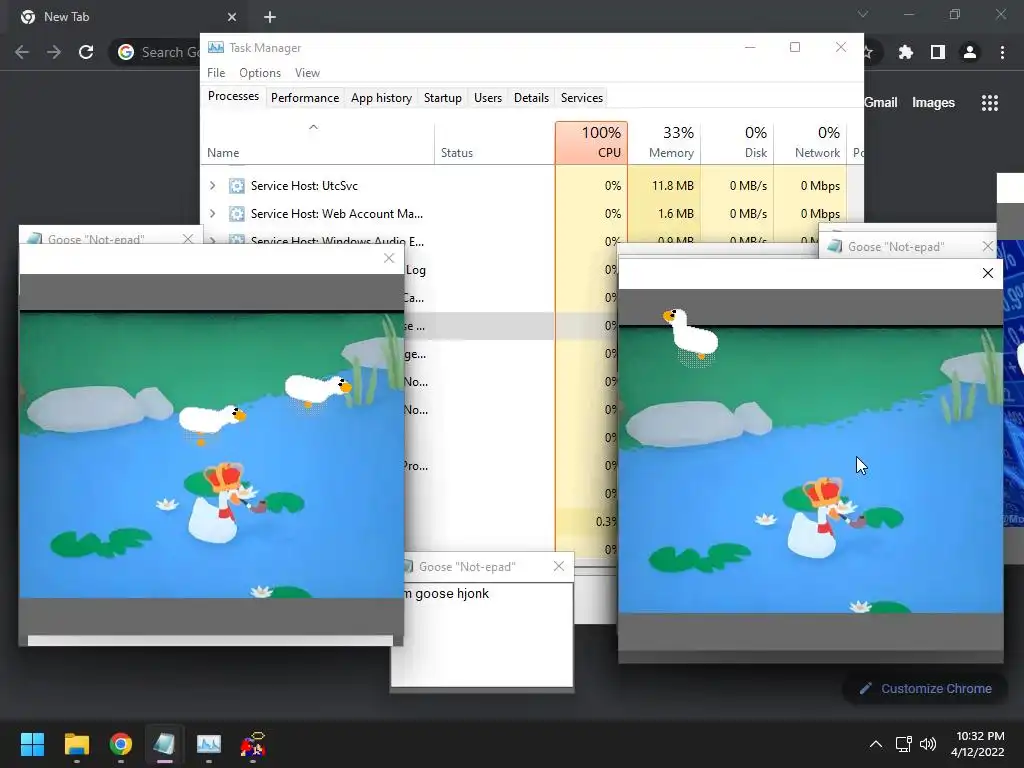Viewport: 1024px width, 768px height.
Task: Sort by the 100% CPU column
Action: click(592, 143)
